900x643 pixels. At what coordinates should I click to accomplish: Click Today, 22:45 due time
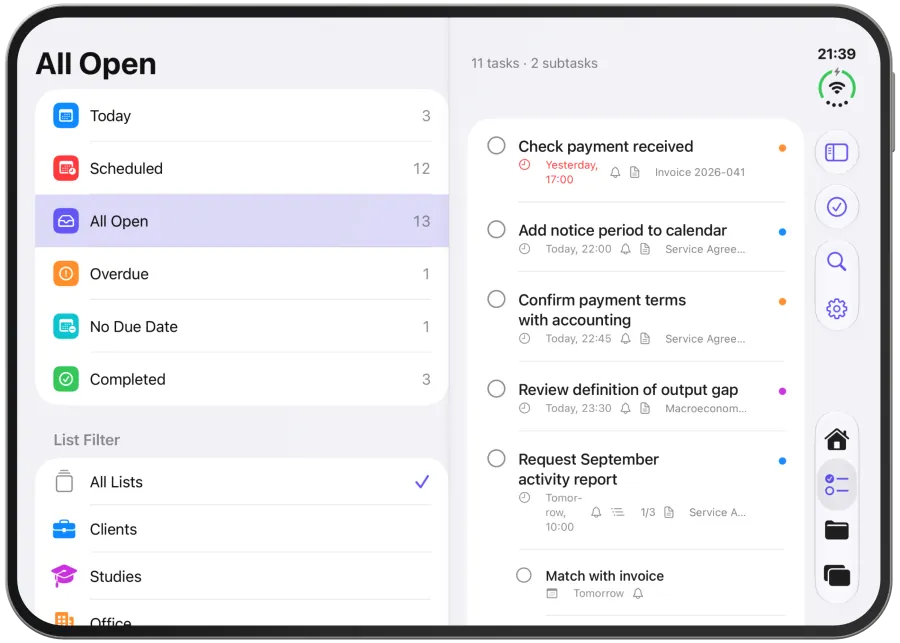pyautogui.click(x=578, y=339)
